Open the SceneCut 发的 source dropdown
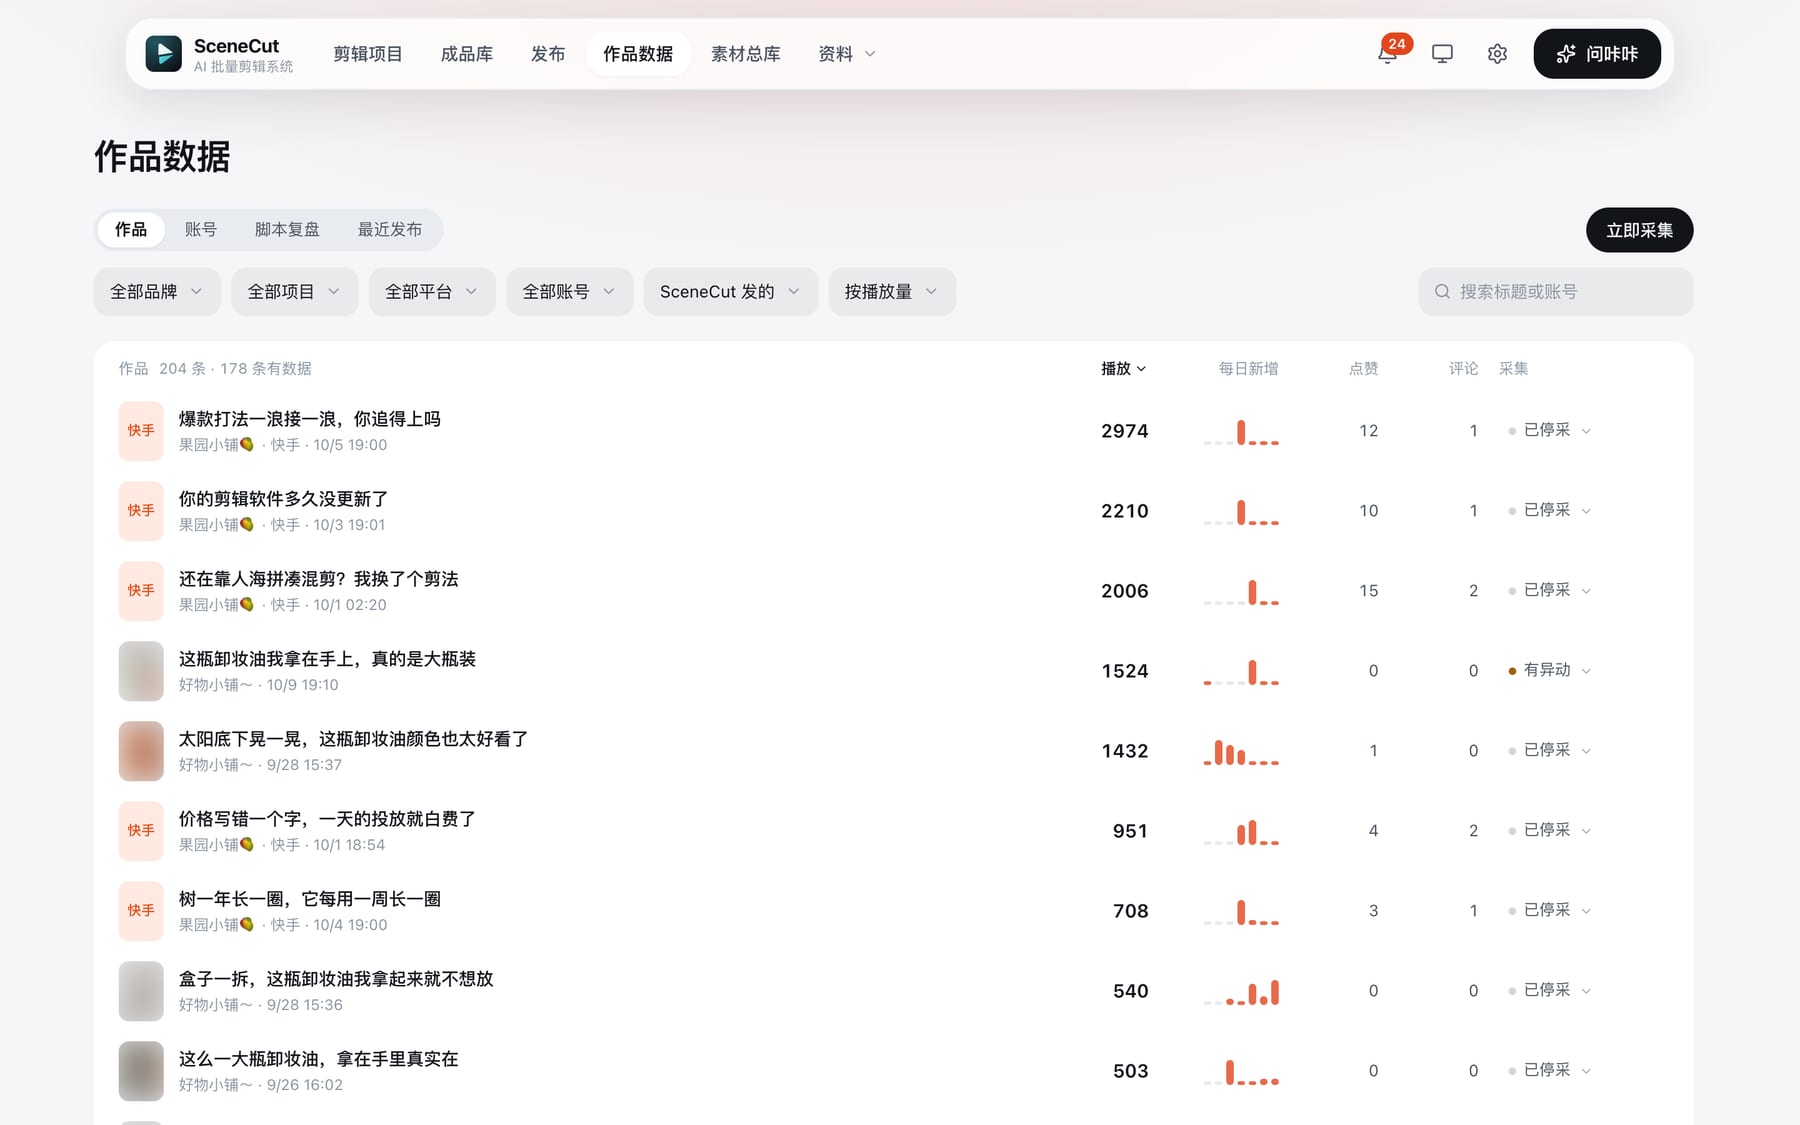The image size is (1800, 1125). [731, 292]
